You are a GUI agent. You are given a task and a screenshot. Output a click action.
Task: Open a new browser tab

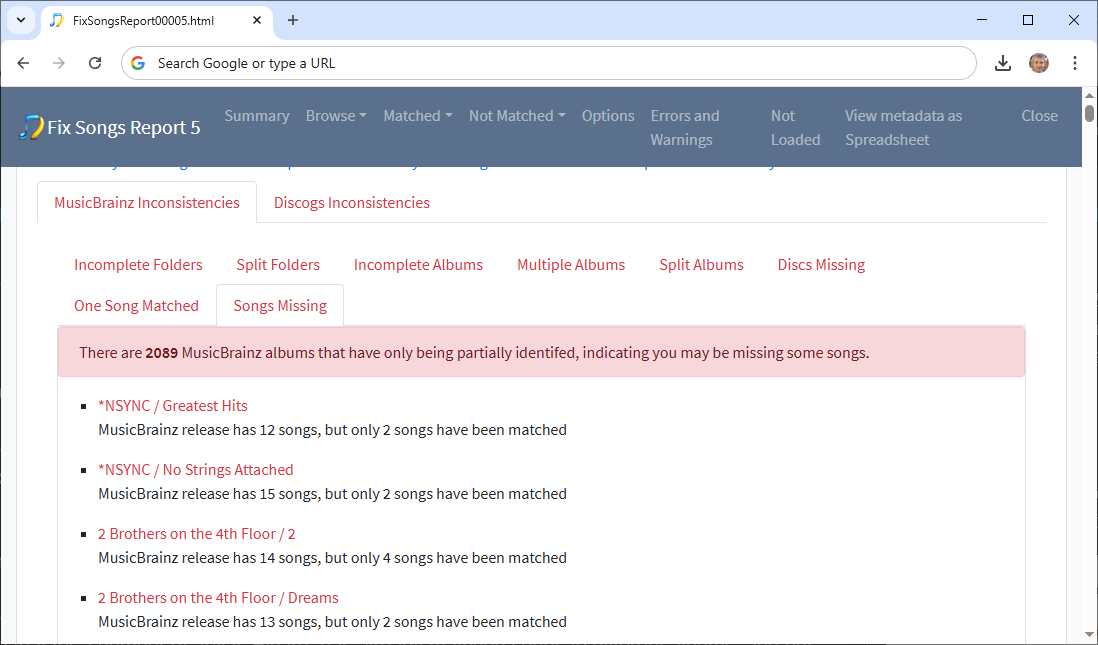pos(293,20)
